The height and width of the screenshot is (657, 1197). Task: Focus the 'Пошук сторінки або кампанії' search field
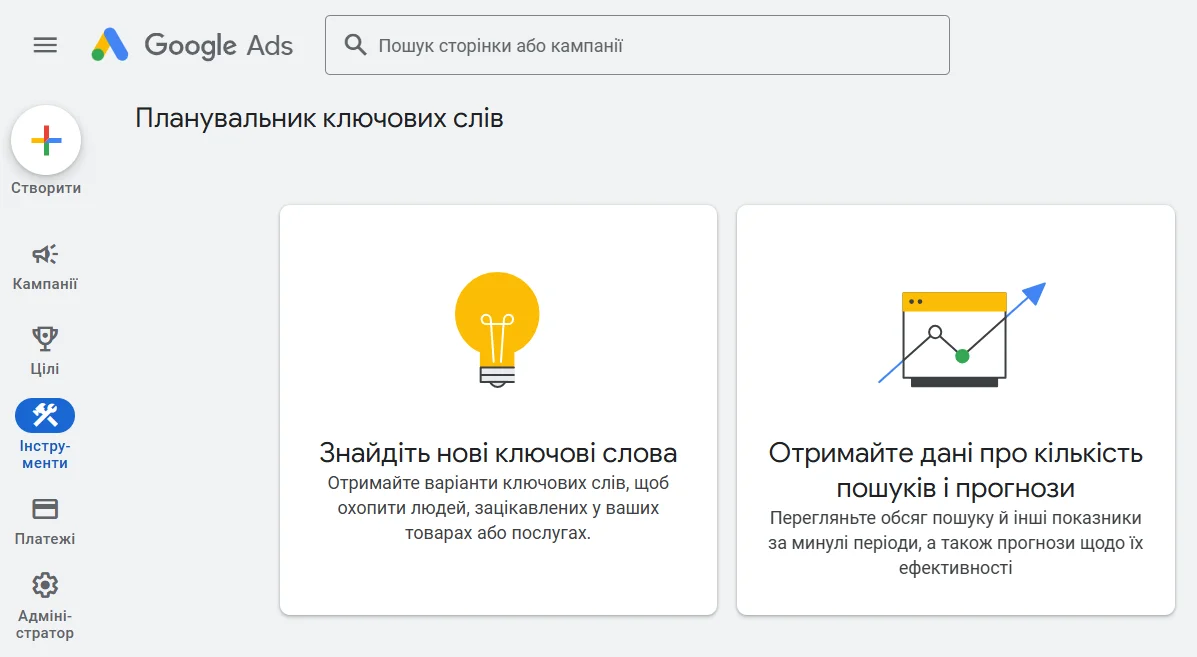click(650, 45)
